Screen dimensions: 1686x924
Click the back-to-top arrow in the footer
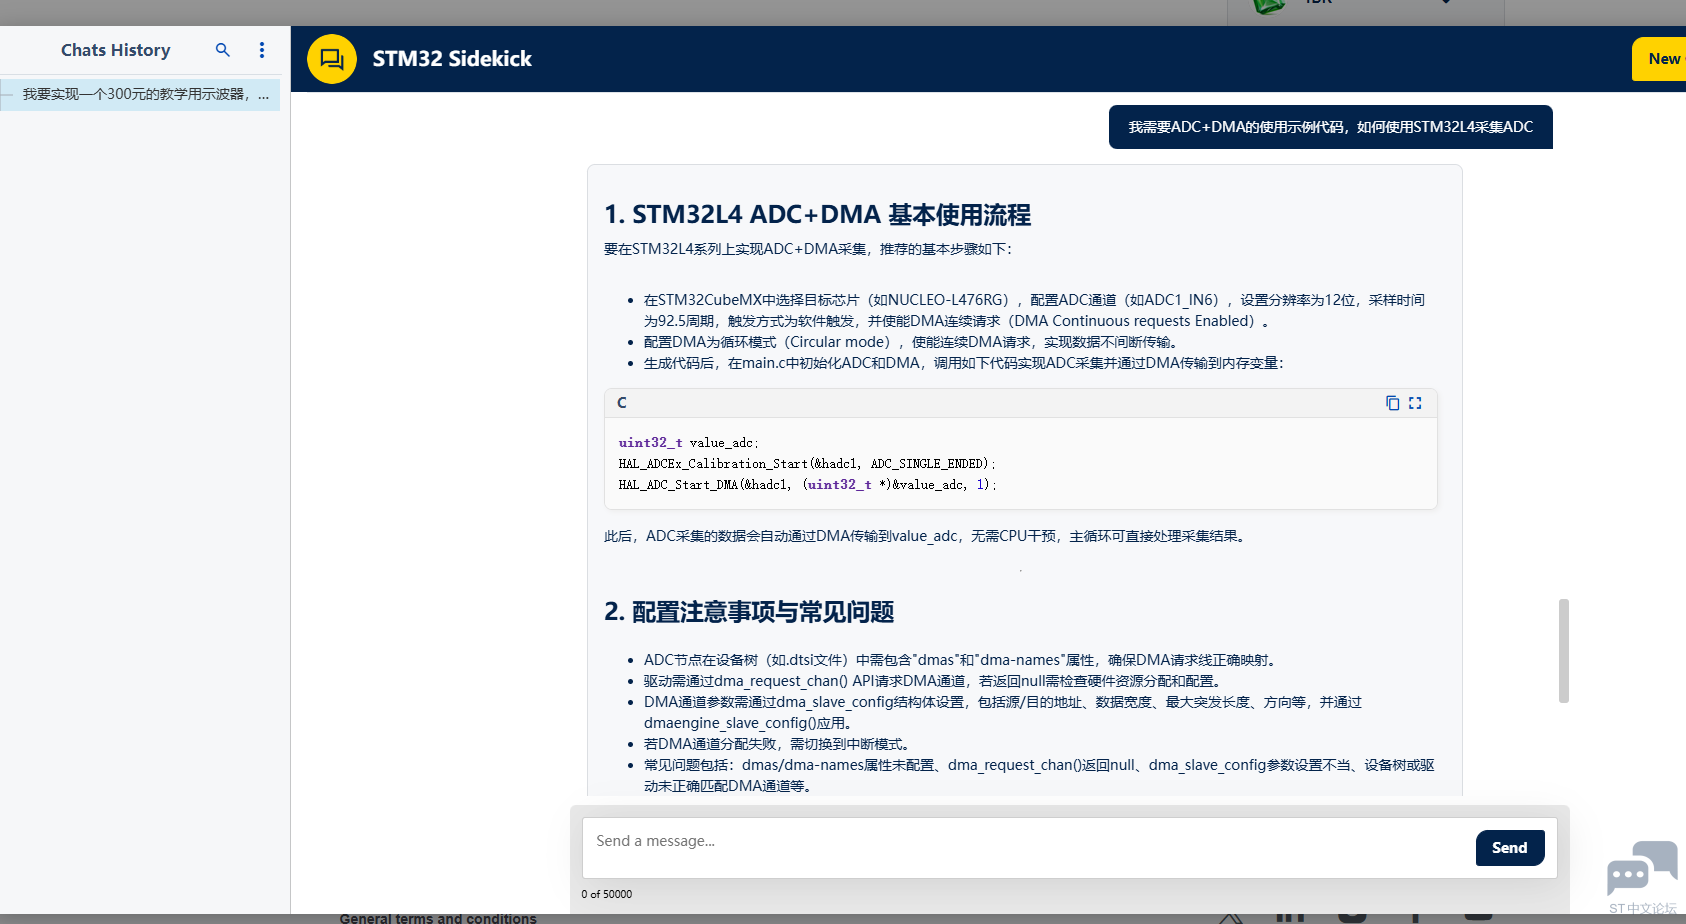pos(1230,918)
